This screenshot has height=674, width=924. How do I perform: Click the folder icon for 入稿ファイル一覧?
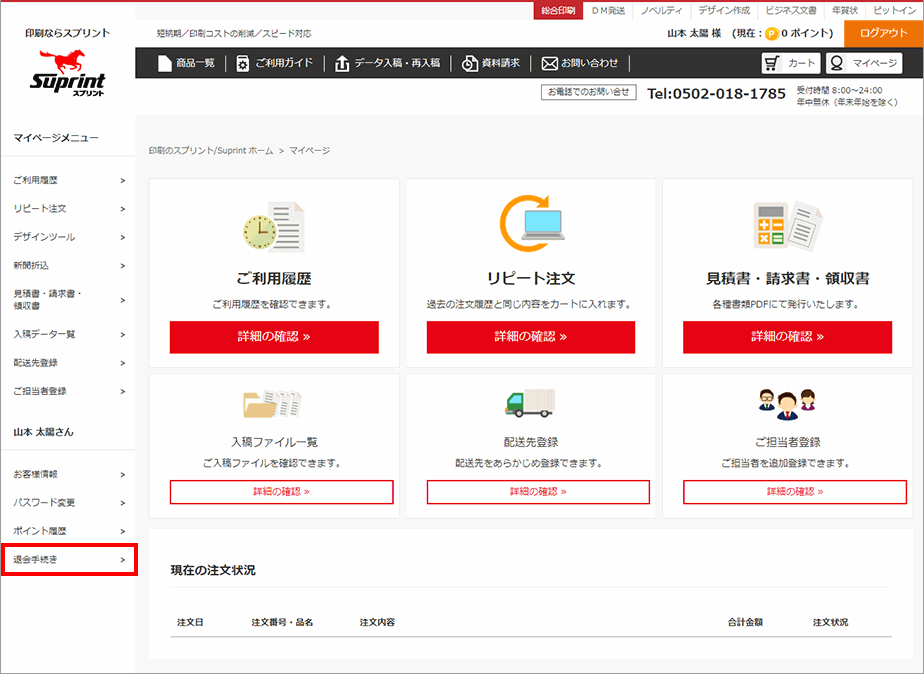point(272,404)
